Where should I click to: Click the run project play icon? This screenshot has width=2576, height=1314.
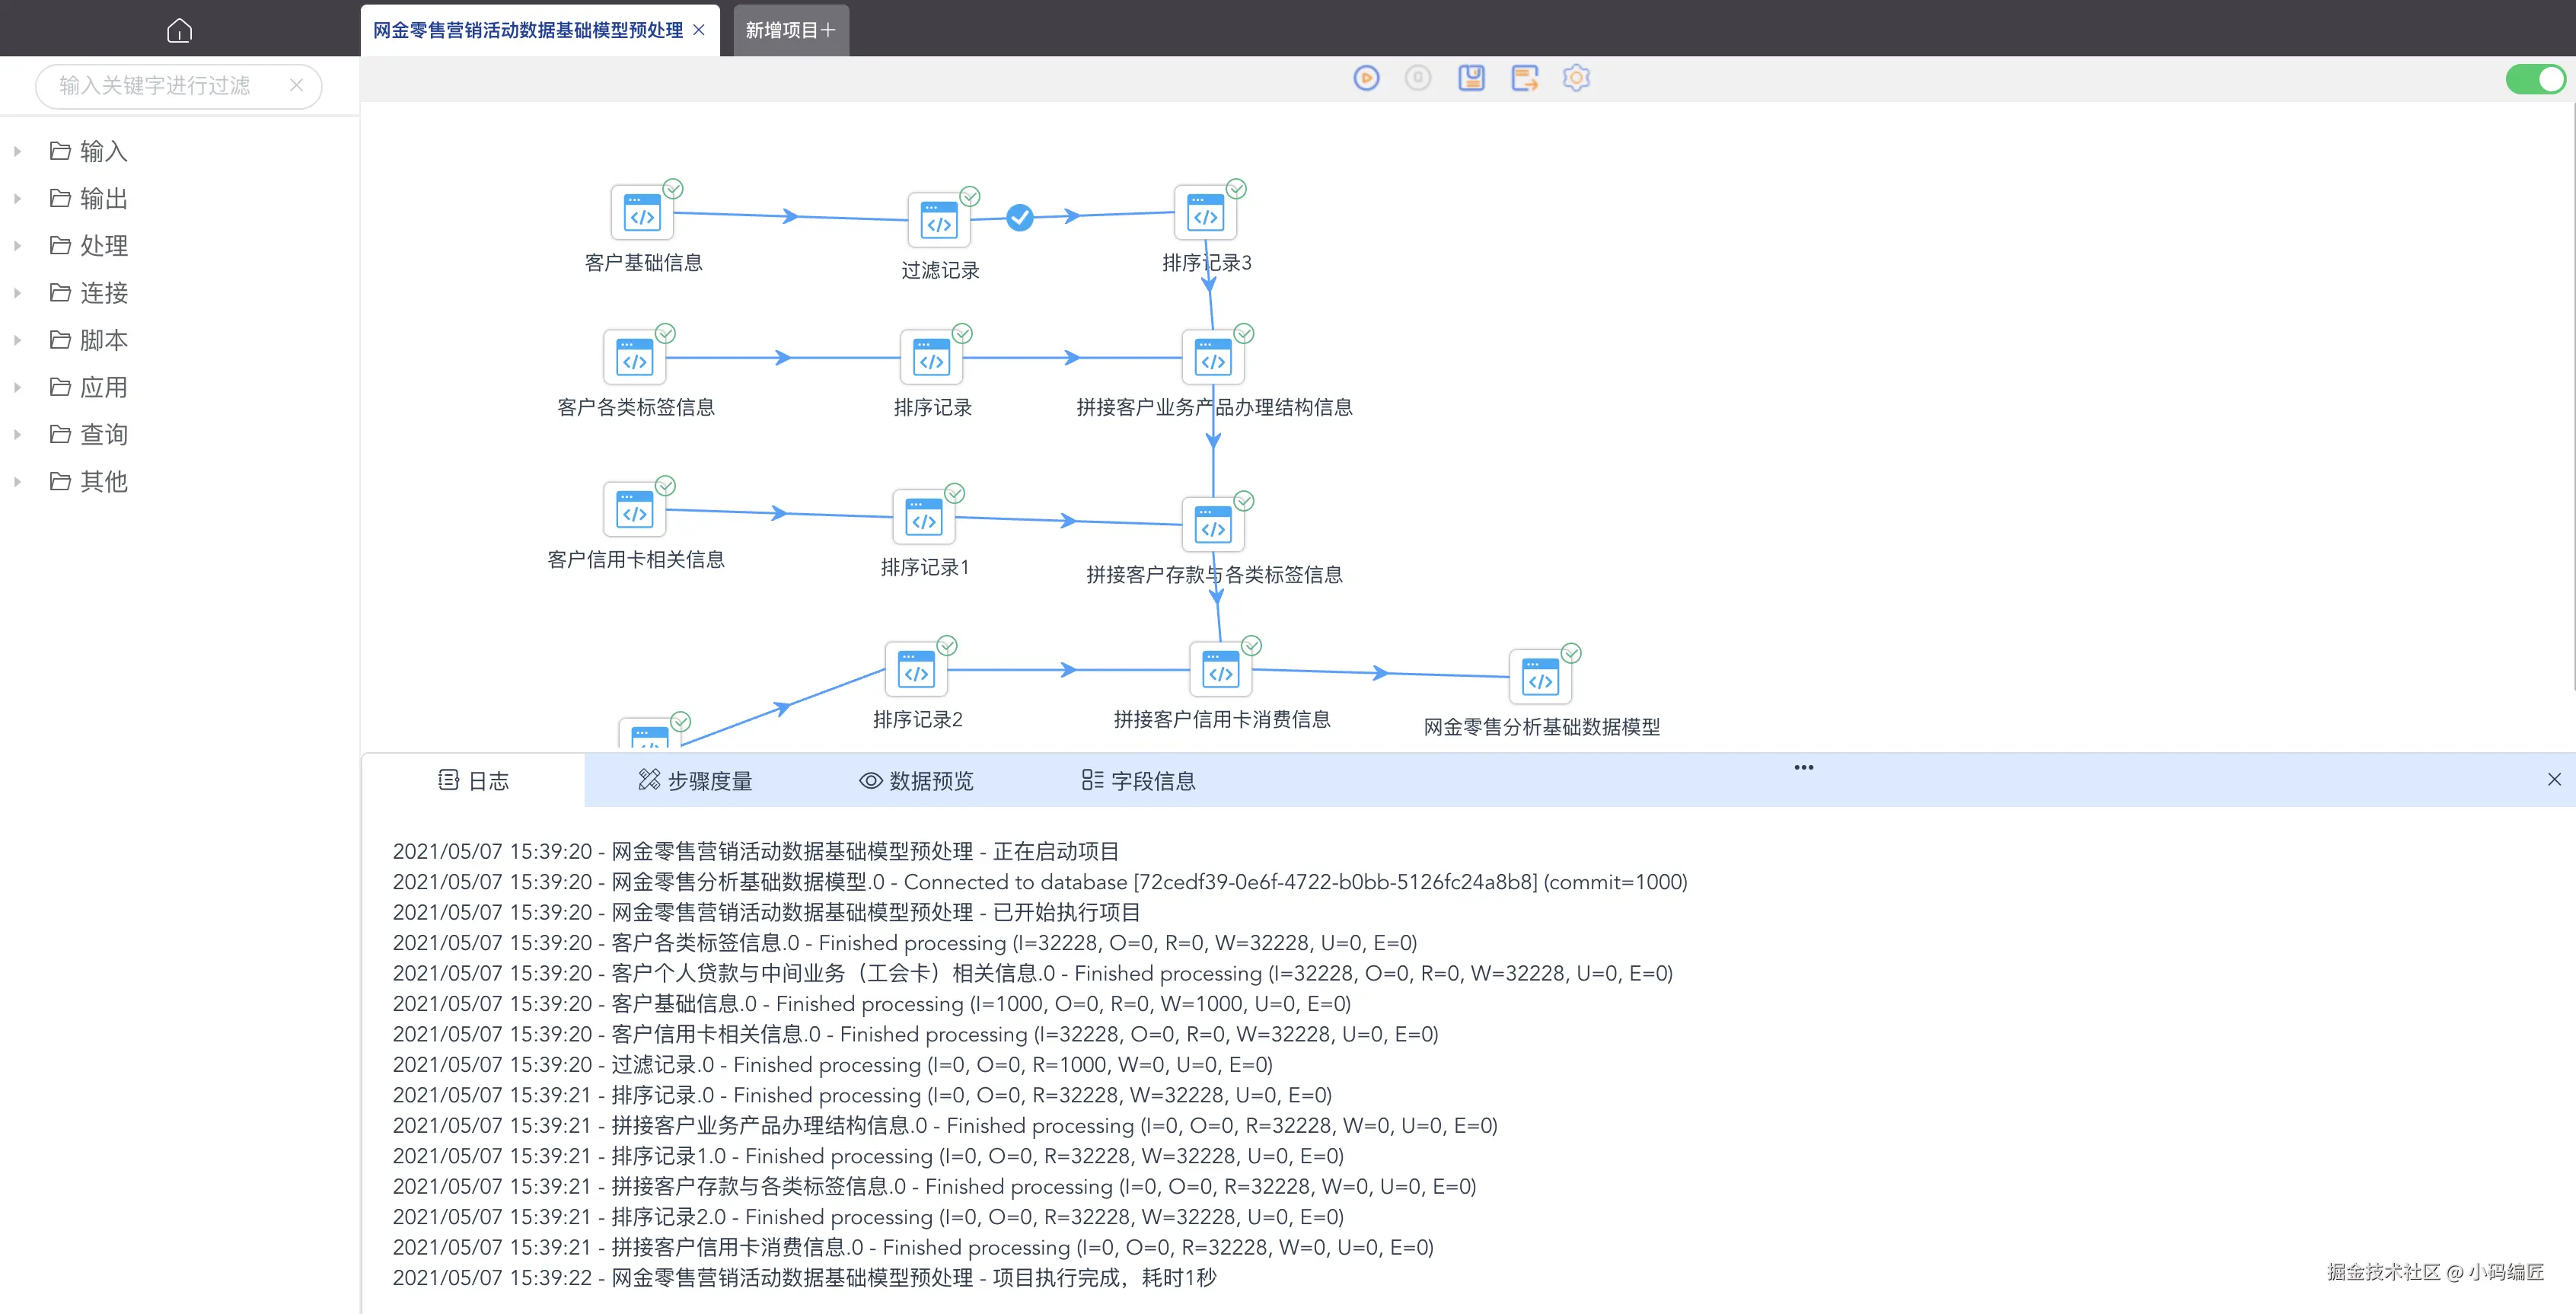[x=1366, y=78]
